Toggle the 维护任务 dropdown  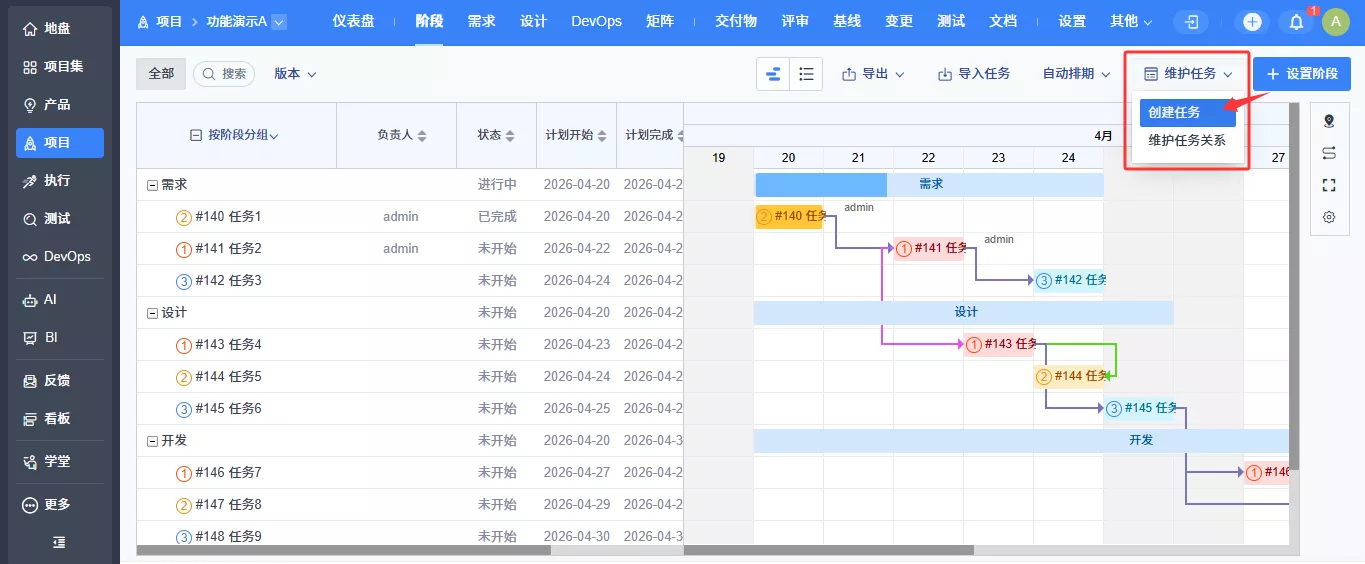pos(1188,74)
